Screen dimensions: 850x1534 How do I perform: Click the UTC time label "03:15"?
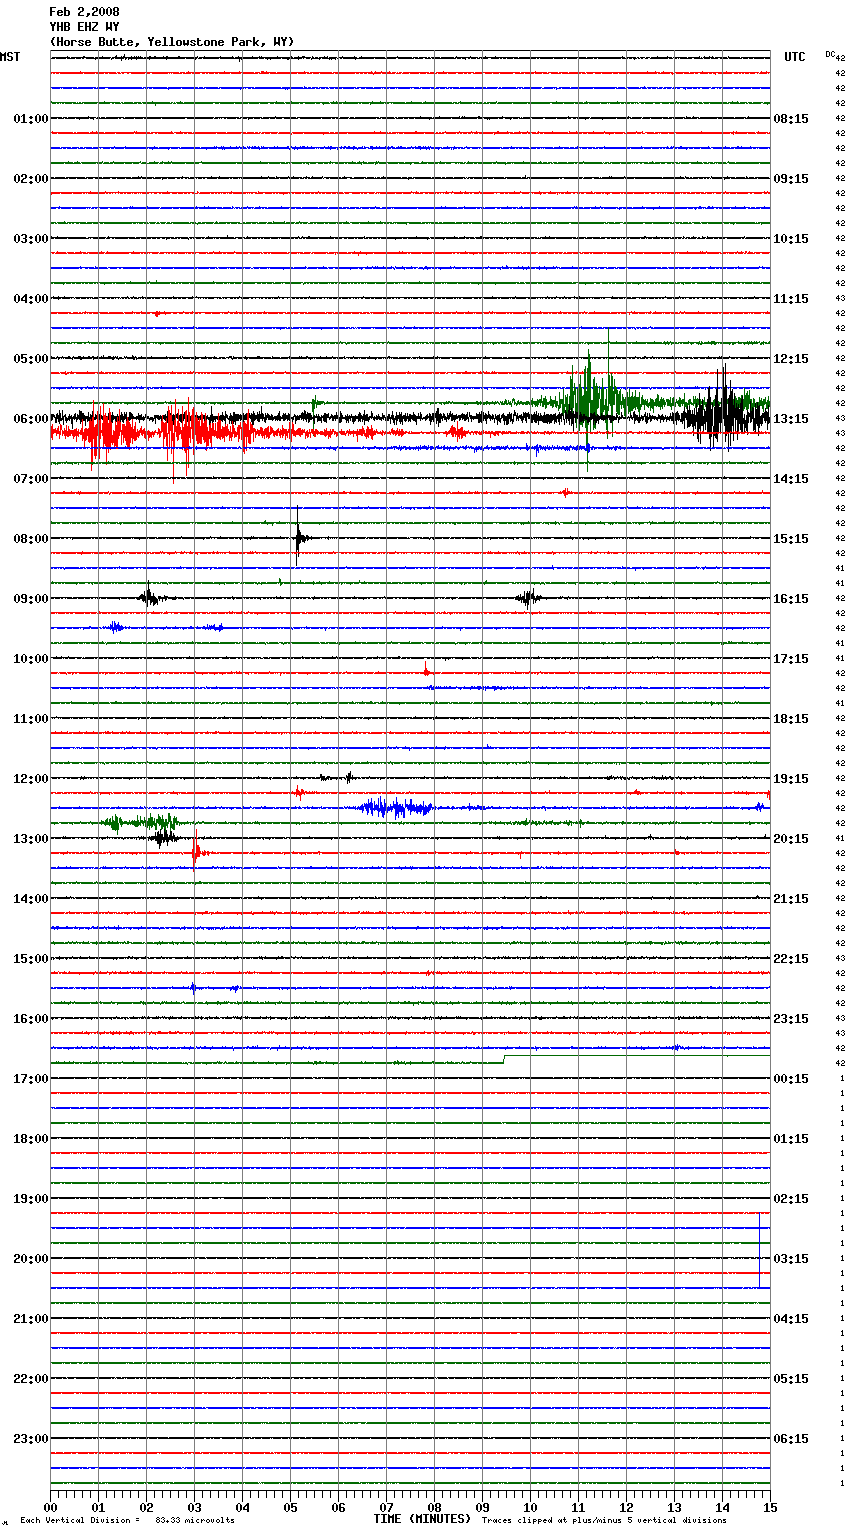click(x=791, y=1259)
